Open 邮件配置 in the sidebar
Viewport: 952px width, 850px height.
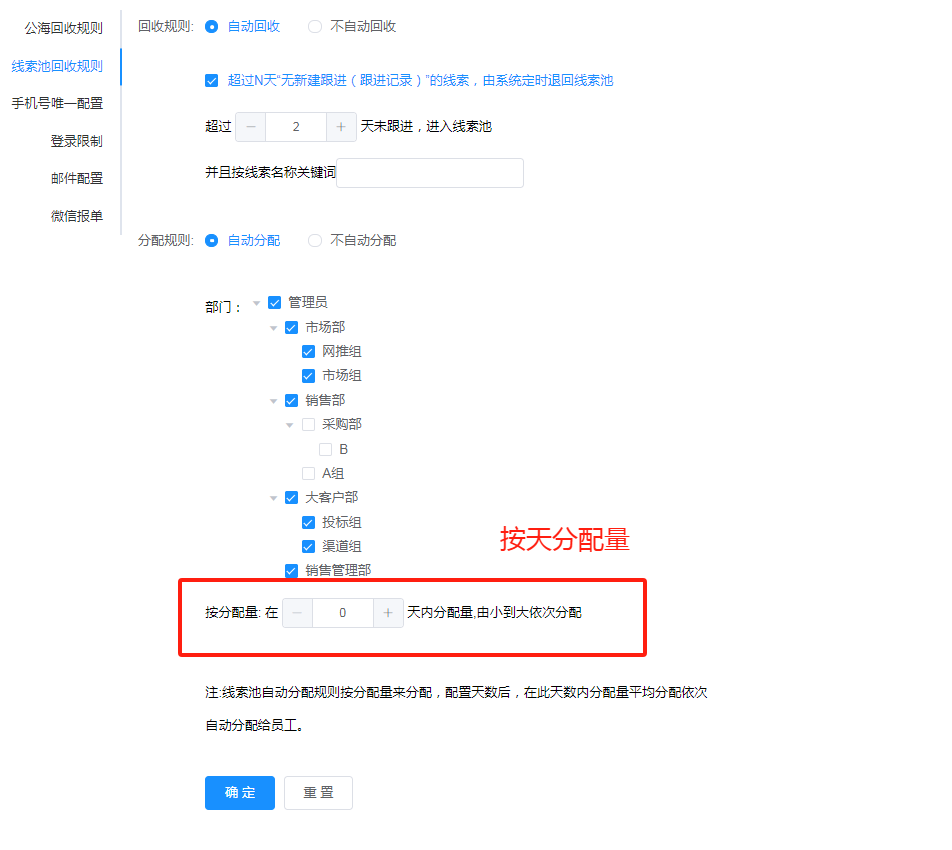[77, 179]
